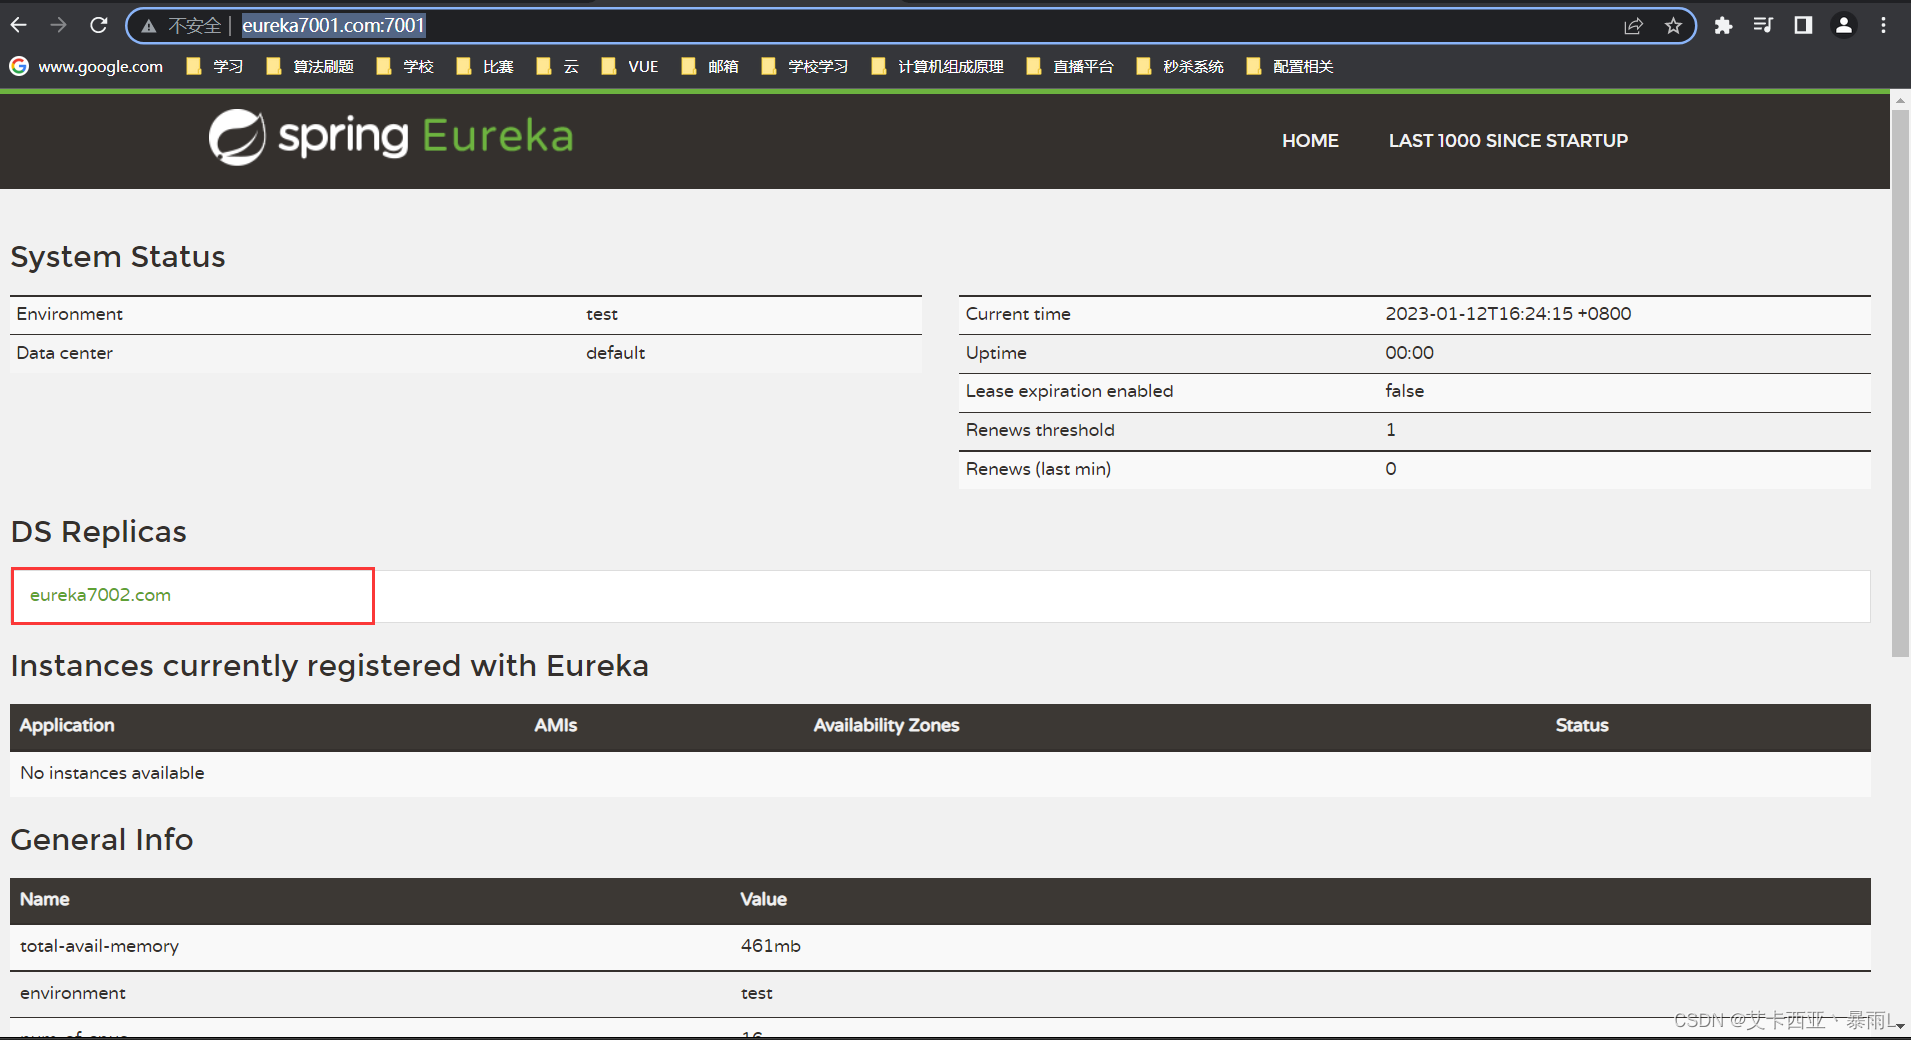Image resolution: width=1911 pixels, height=1040 pixels.
Task: Click Lease expiration enabled row label
Action: [x=1069, y=391]
